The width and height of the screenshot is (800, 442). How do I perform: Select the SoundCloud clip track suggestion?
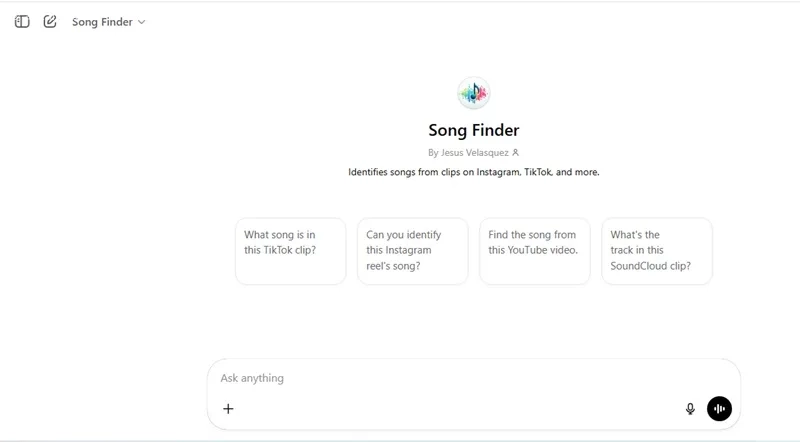click(656, 251)
